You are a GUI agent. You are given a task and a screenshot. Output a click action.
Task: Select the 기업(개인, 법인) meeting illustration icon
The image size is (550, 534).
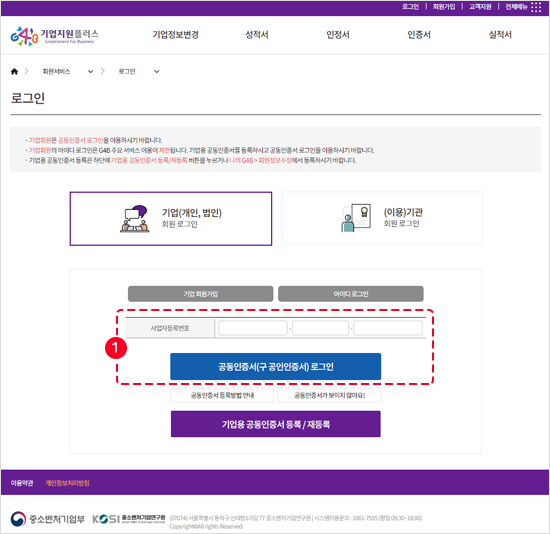134,219
